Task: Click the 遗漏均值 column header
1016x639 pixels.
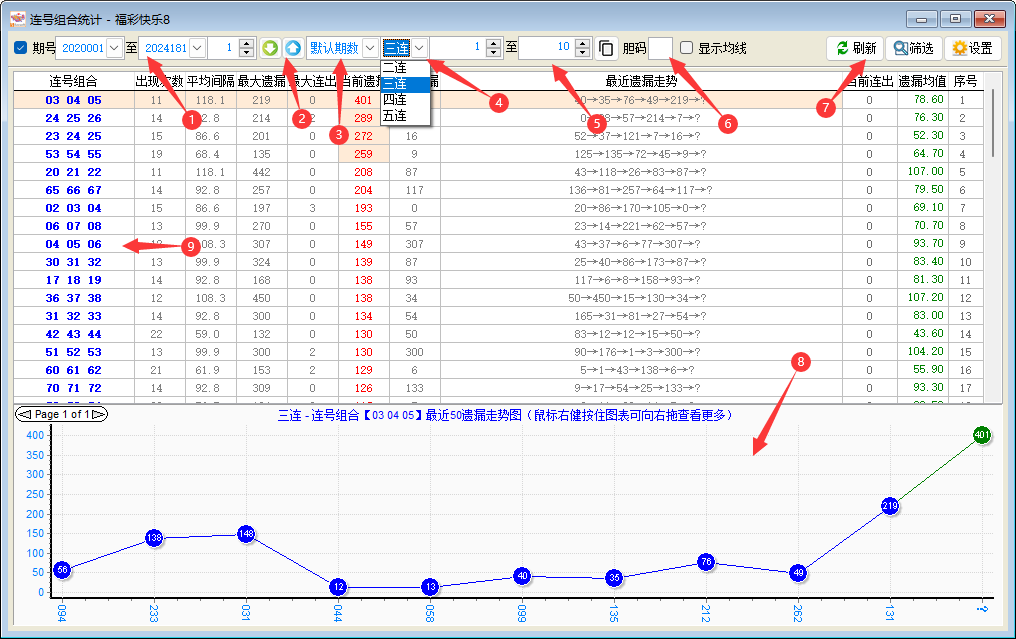Action: tap(922, 82)
